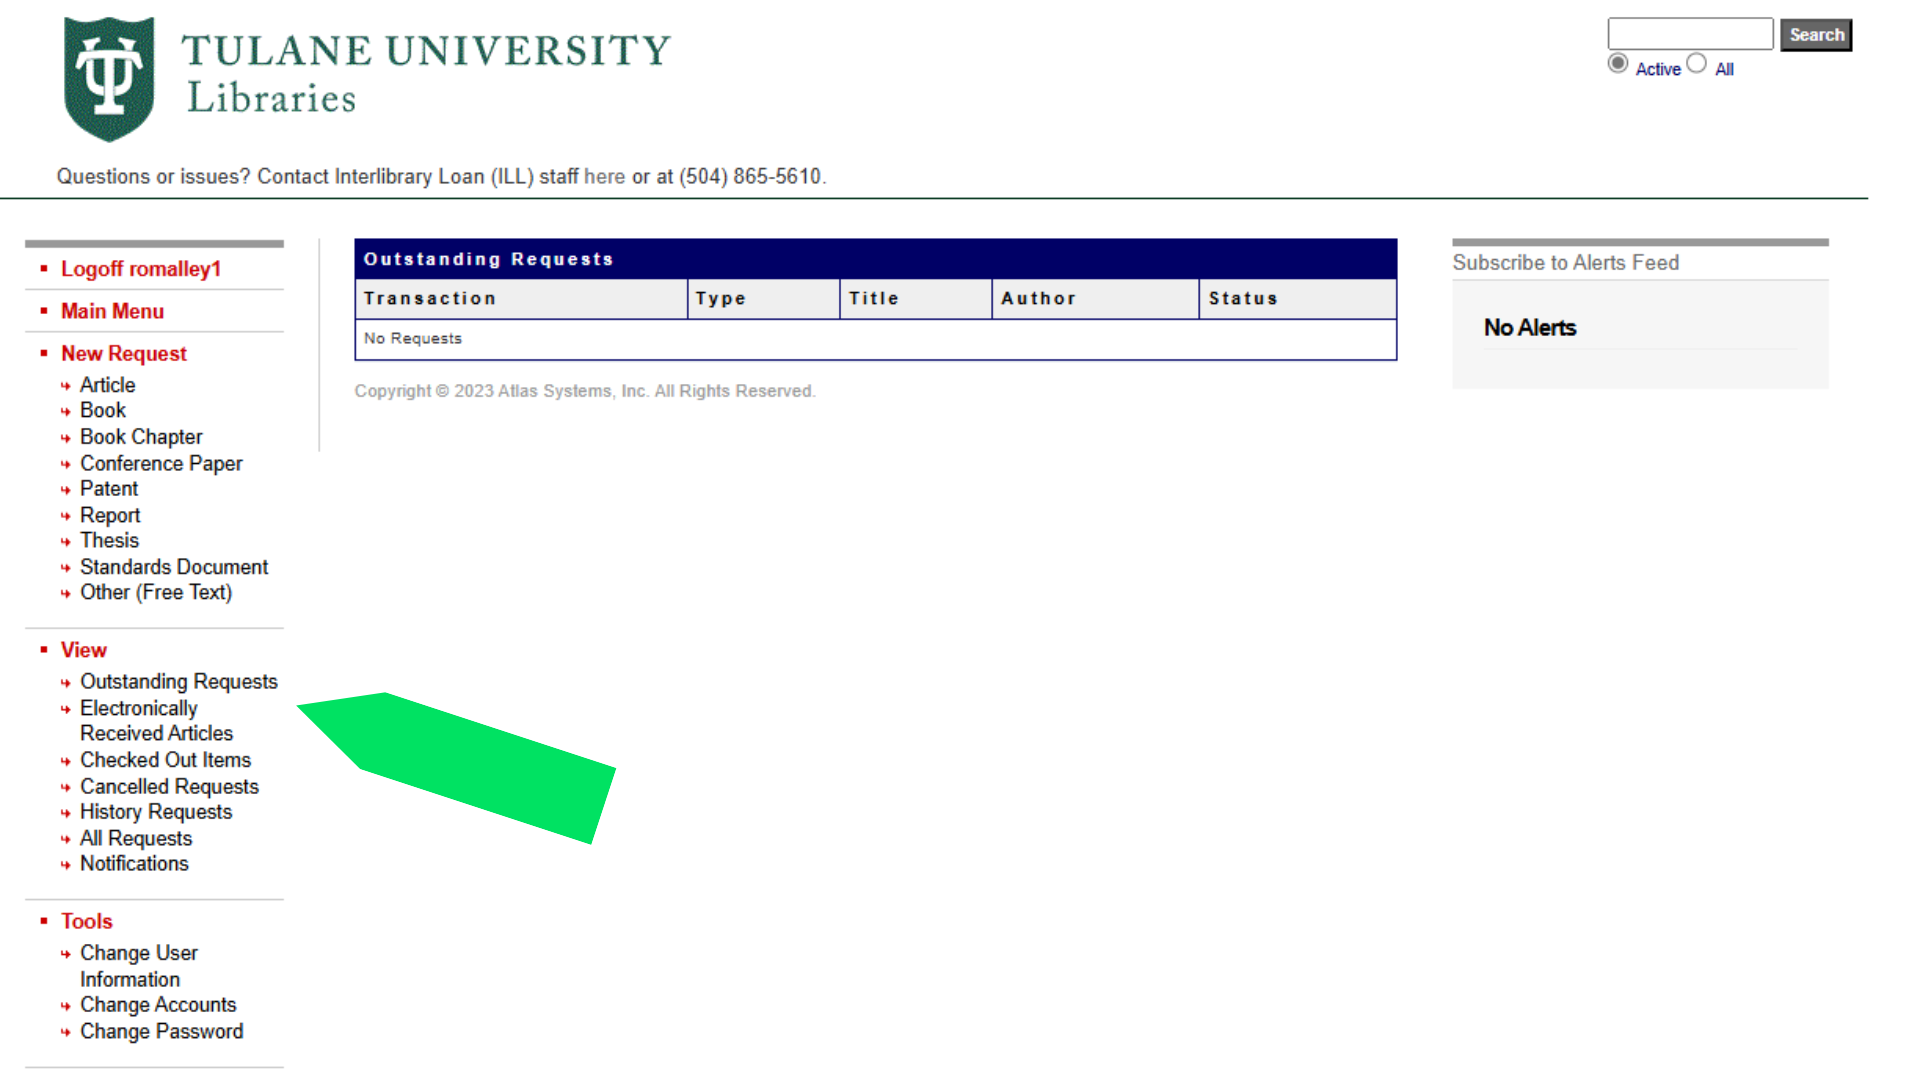This screenshot has width=1920, height=1080.
Task: Request a Conference Paper
Action: [161, 463]
